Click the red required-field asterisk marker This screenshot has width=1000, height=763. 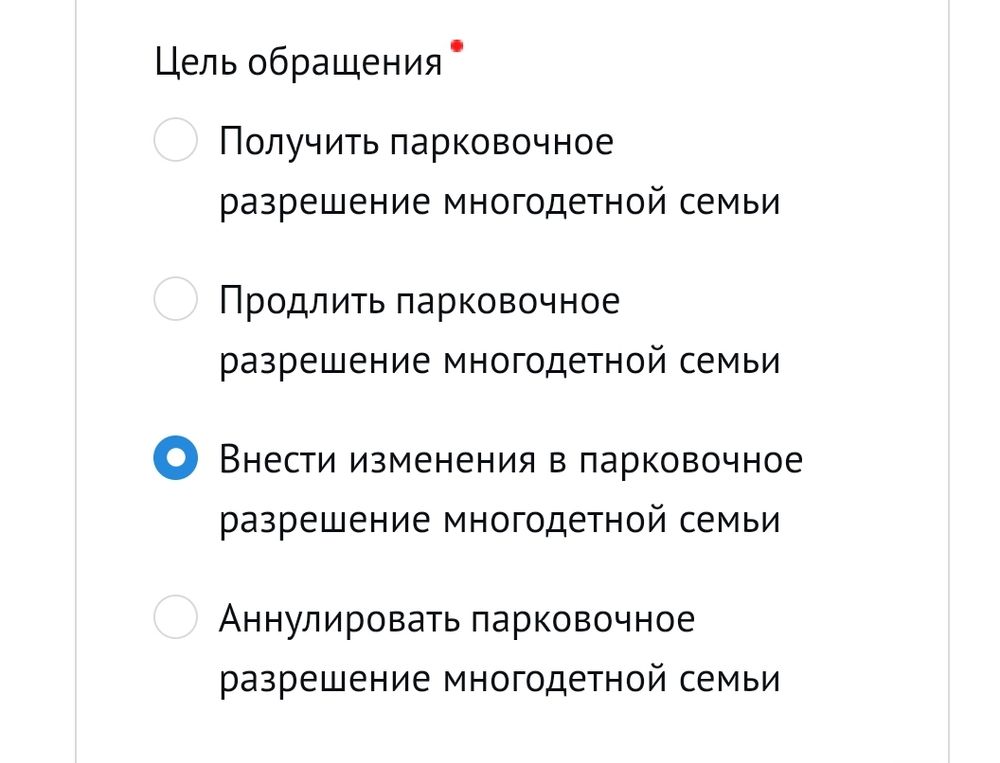(x=456, y=43)
